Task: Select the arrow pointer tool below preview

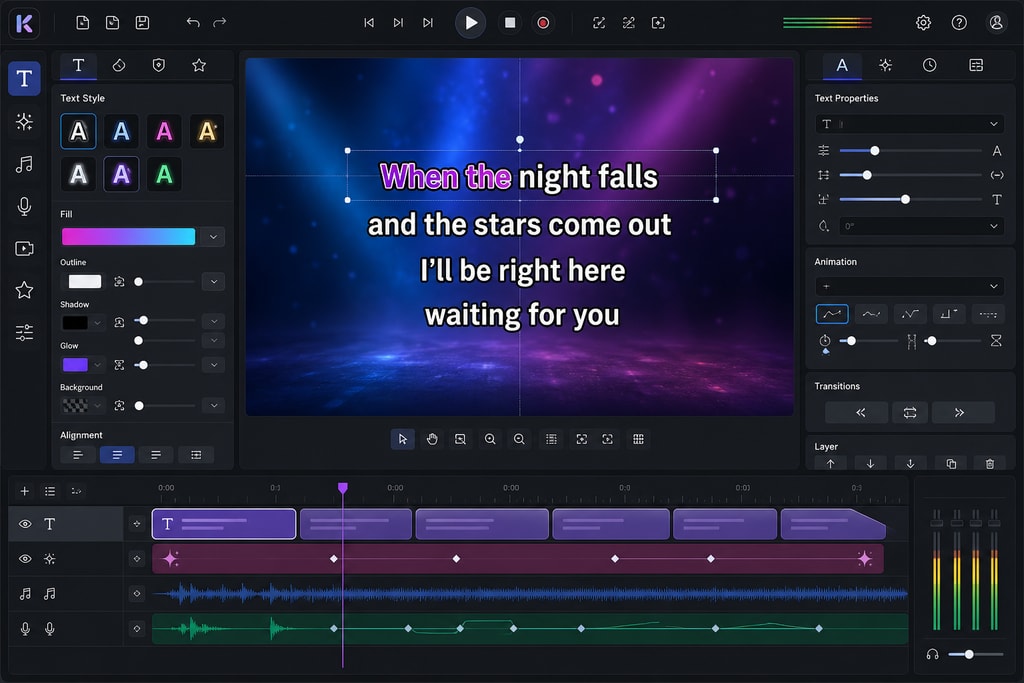Action: [402, 439]
